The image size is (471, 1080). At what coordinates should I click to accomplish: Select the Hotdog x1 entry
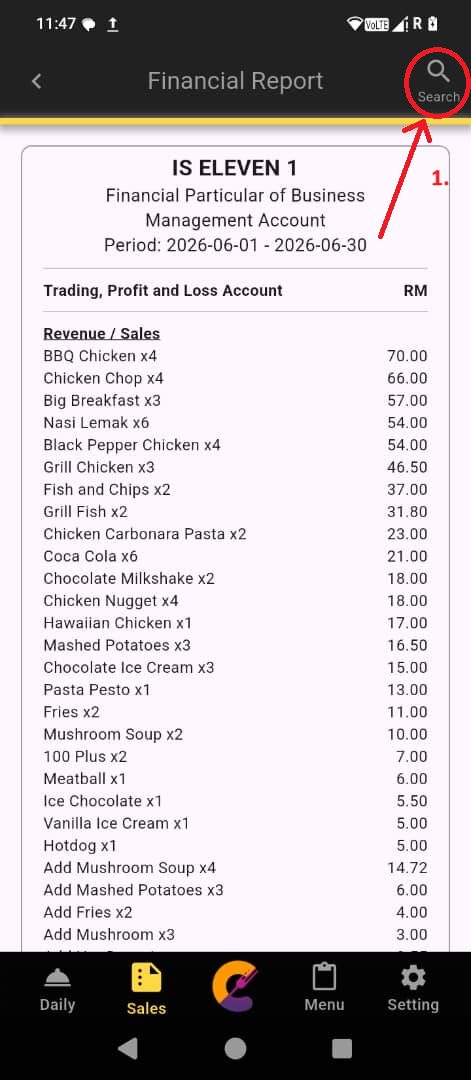[236, 845]
